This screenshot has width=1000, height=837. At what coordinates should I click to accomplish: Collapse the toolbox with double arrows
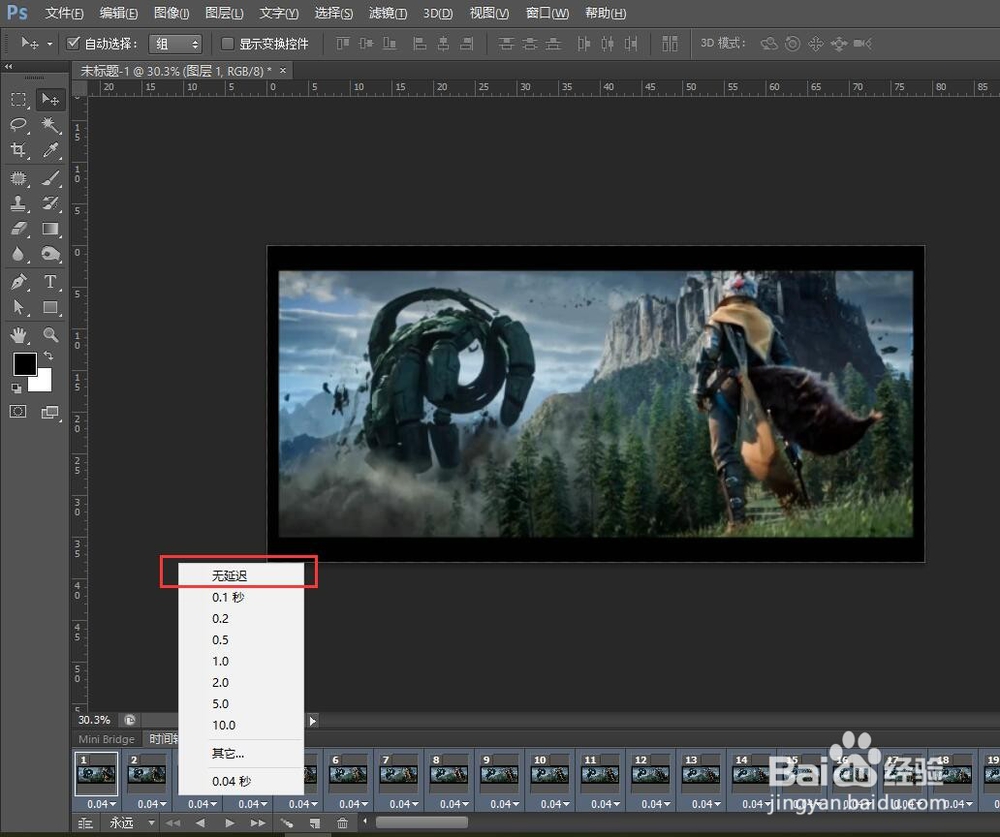tap(8, 66)
